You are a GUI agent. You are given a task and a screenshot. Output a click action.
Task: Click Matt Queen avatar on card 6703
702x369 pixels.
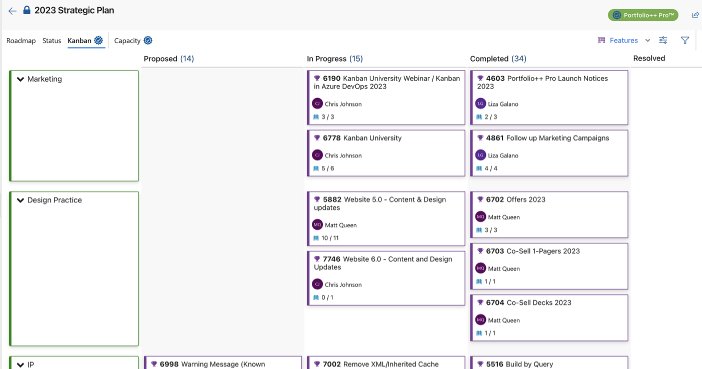pos(480,268)
